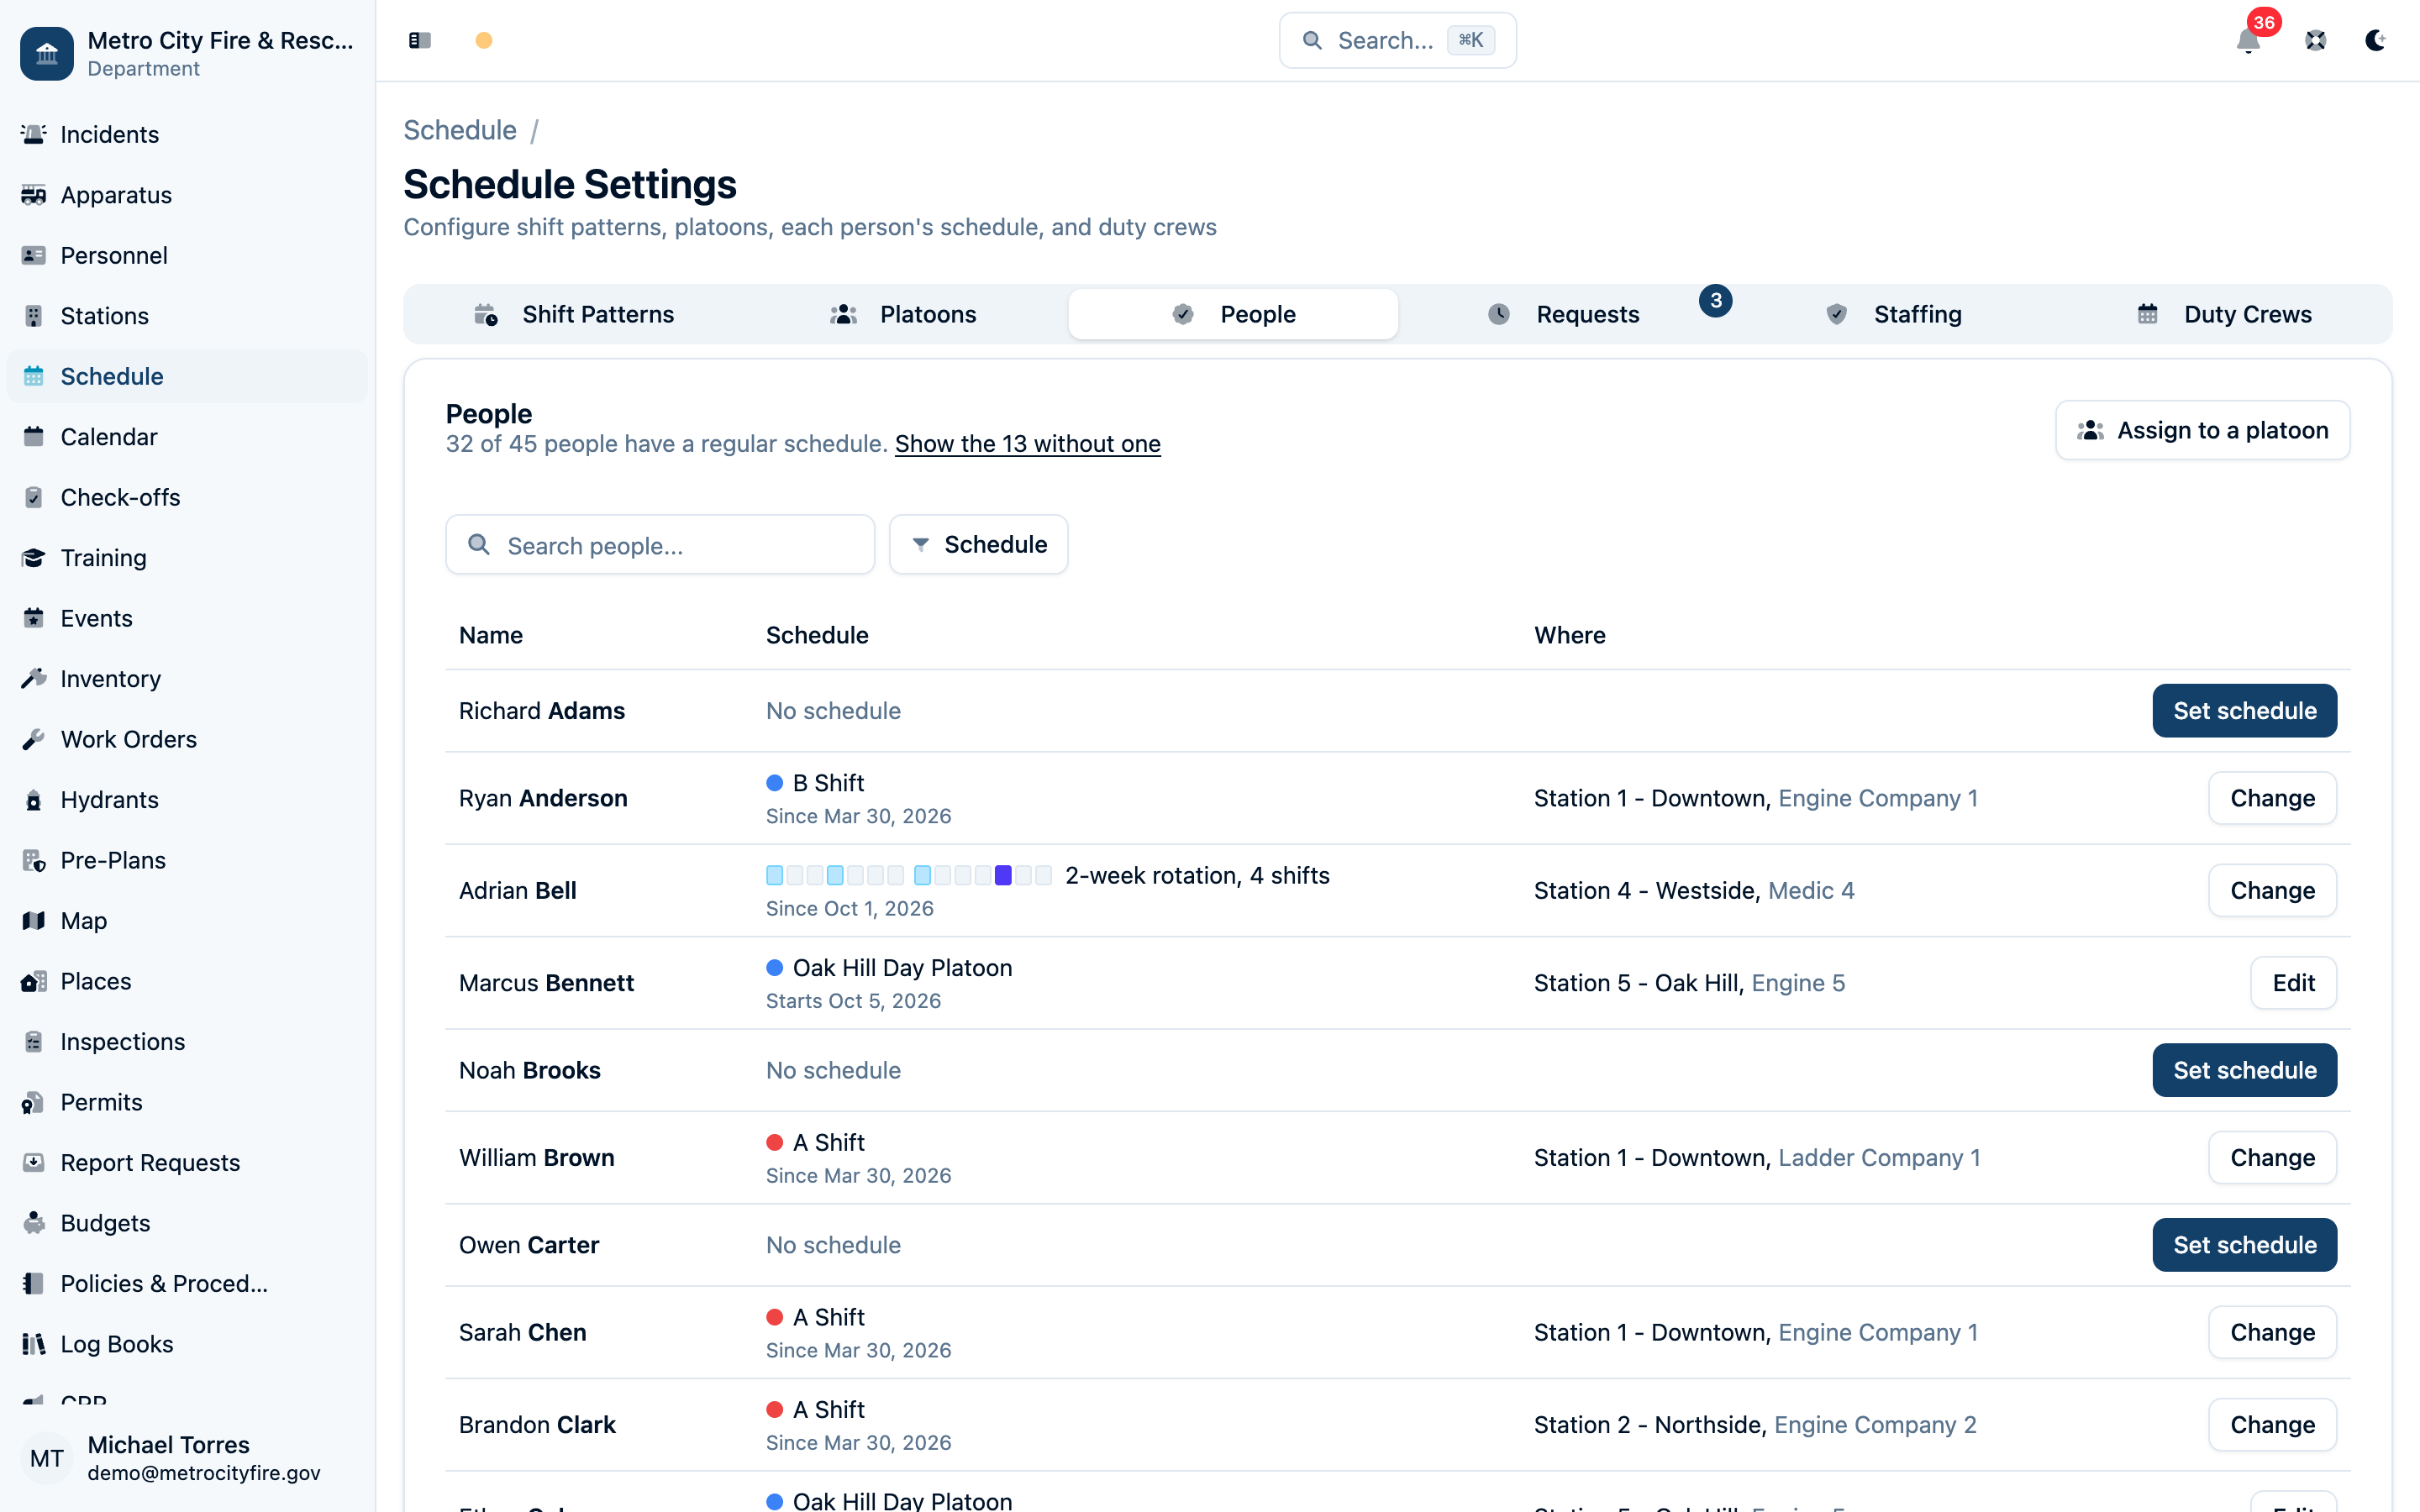Viewport: 2420px width, 1512px height.
Task: Select the Staffing tab
Action: [x=1893, y=314]
